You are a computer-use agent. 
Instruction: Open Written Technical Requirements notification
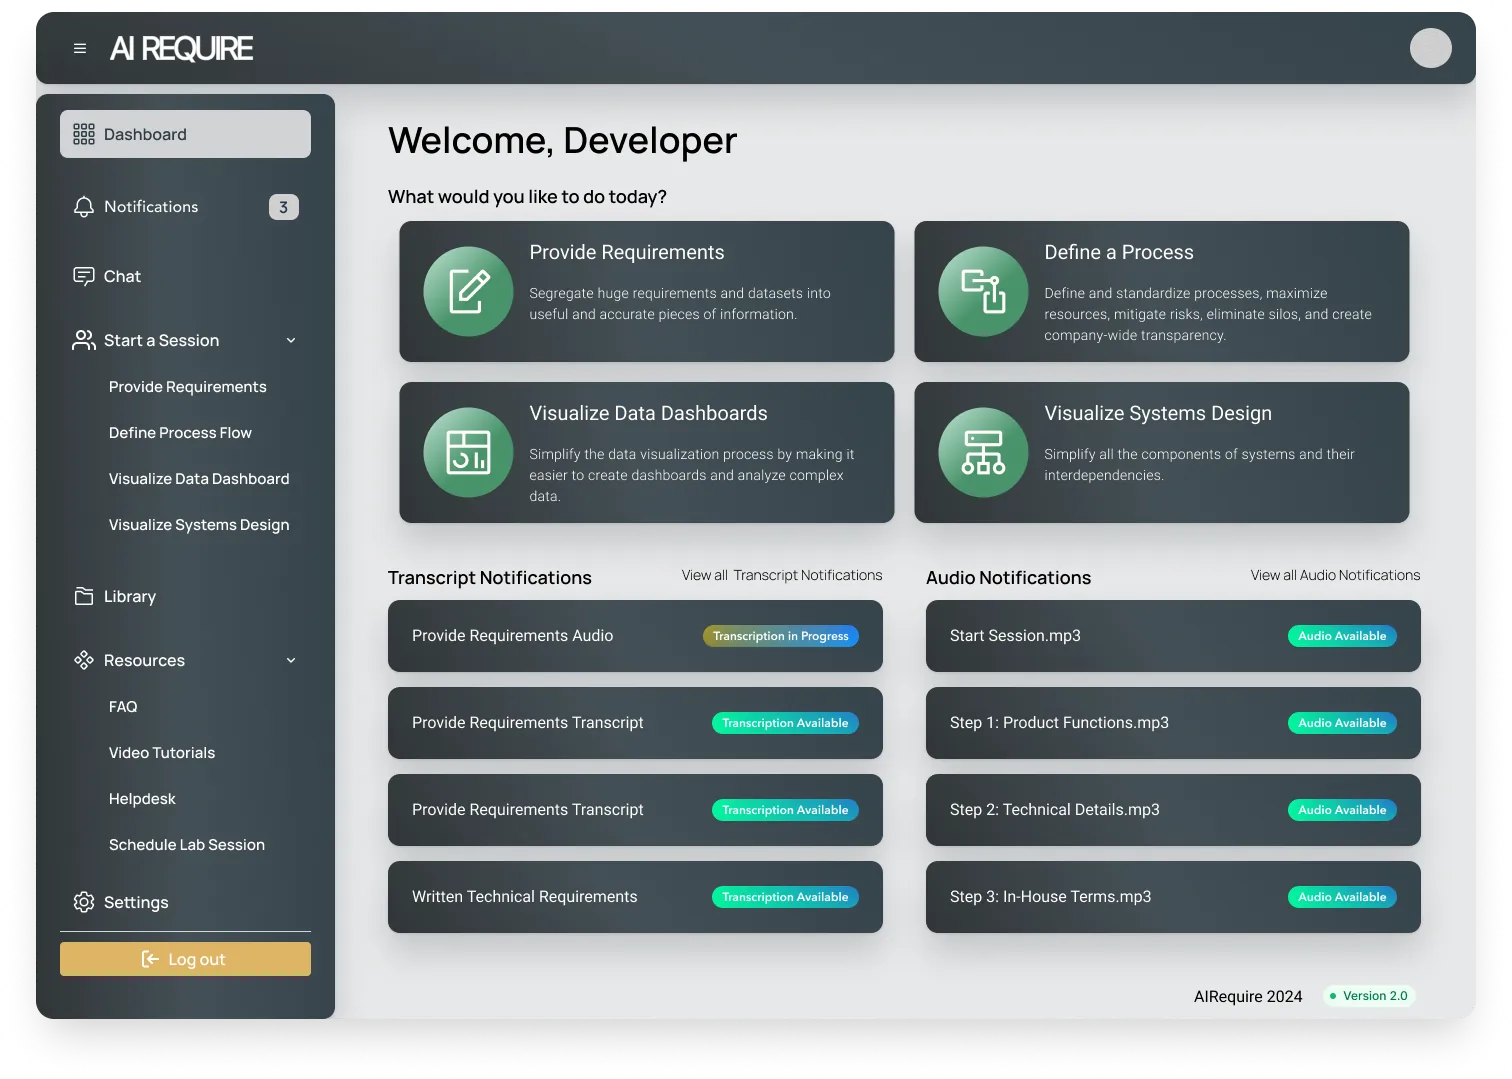click(x=635, y=897)
